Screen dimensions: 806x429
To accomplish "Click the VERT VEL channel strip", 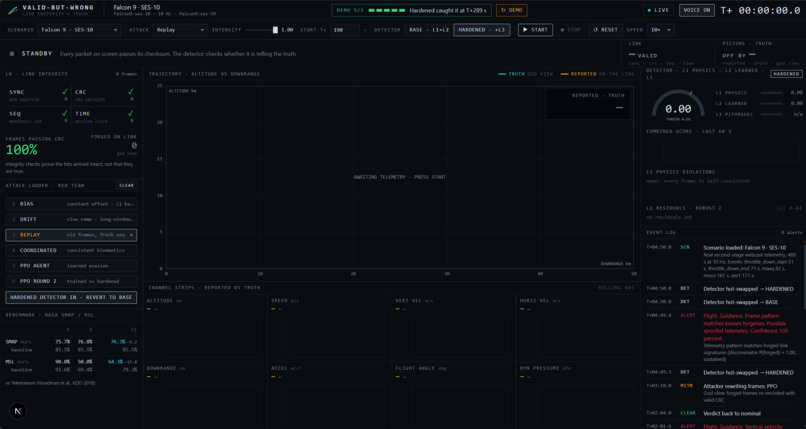I will 454,327.
